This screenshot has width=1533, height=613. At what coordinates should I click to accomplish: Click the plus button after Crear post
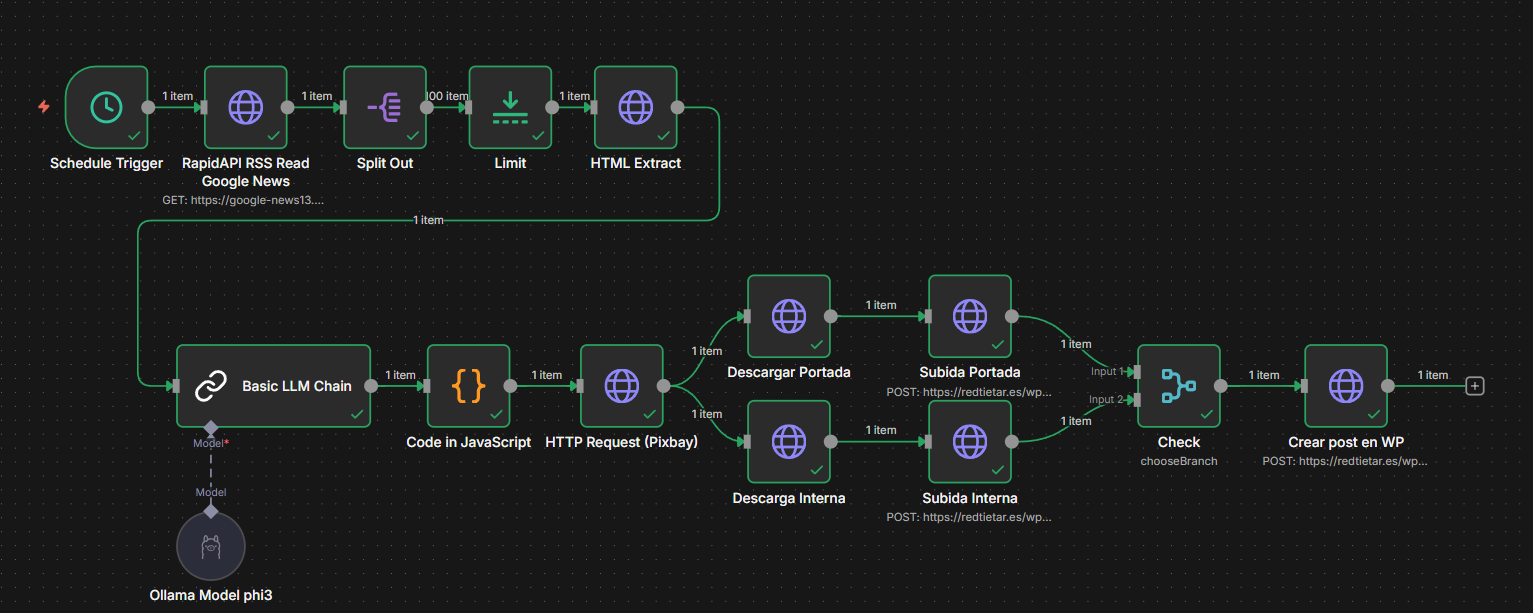pyautogui.click(x=1474, y=386)
